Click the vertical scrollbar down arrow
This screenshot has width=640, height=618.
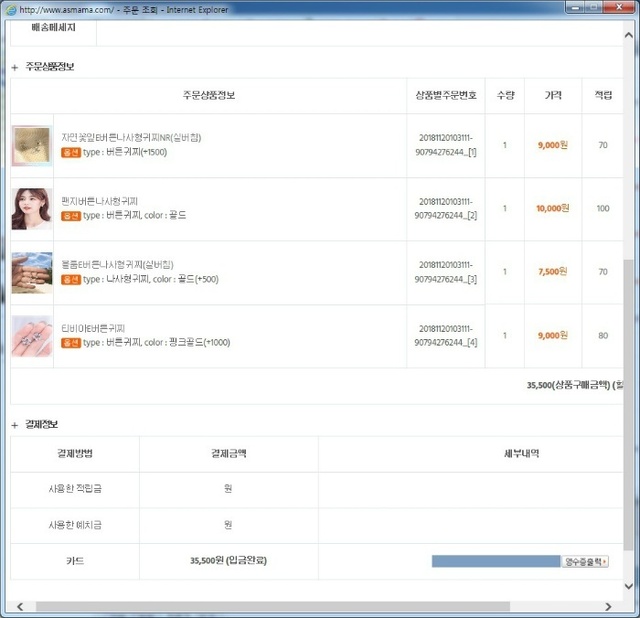pos(629,586)
